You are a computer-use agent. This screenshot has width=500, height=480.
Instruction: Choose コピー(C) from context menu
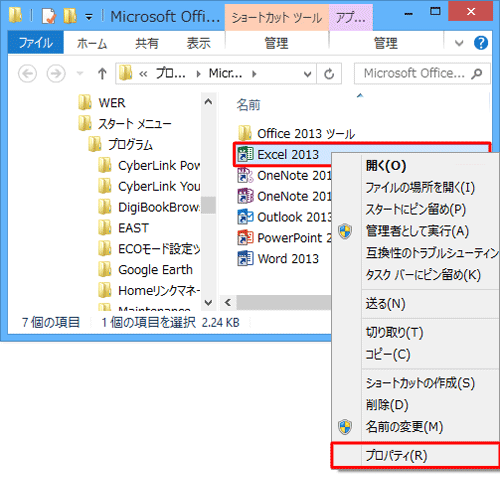388,354
